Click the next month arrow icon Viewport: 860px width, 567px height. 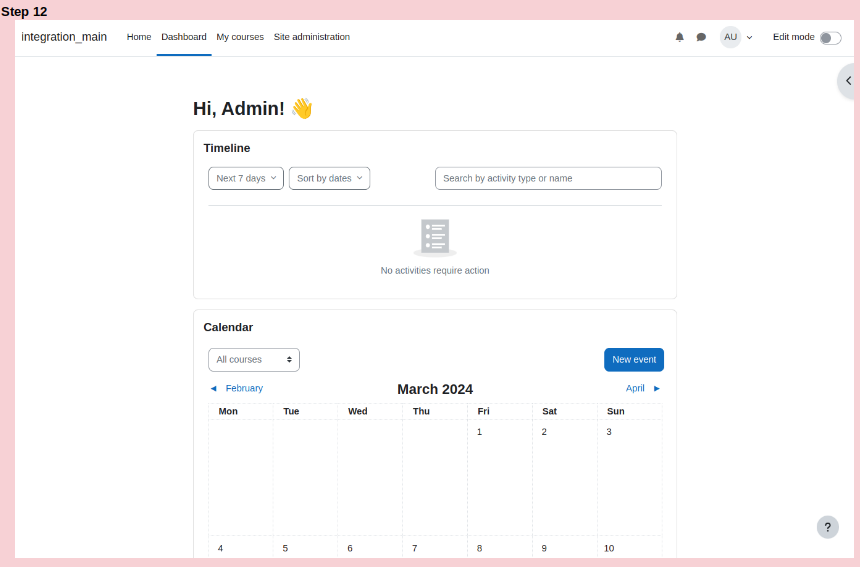coord(657,388)
